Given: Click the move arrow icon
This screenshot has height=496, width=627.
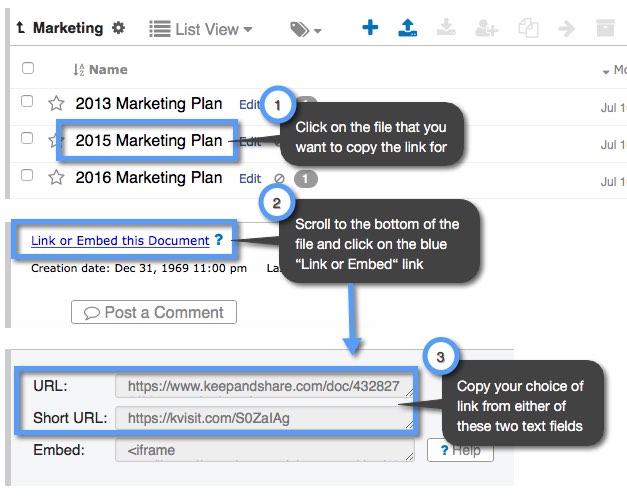Looking at the screenshot, I should click(566, 28).
